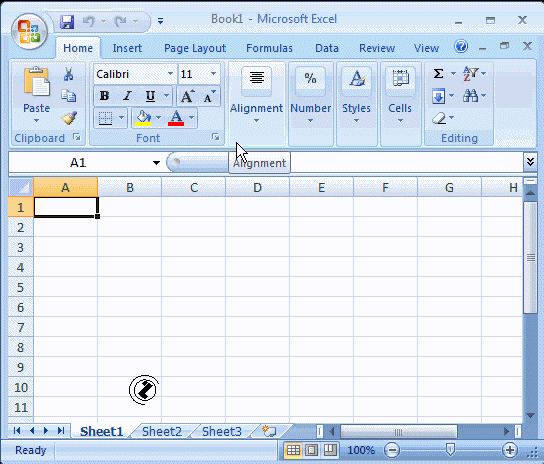Insert AutoSum with the sigma icon
Screen dimensions: 544x464
[x=438, y=74]
